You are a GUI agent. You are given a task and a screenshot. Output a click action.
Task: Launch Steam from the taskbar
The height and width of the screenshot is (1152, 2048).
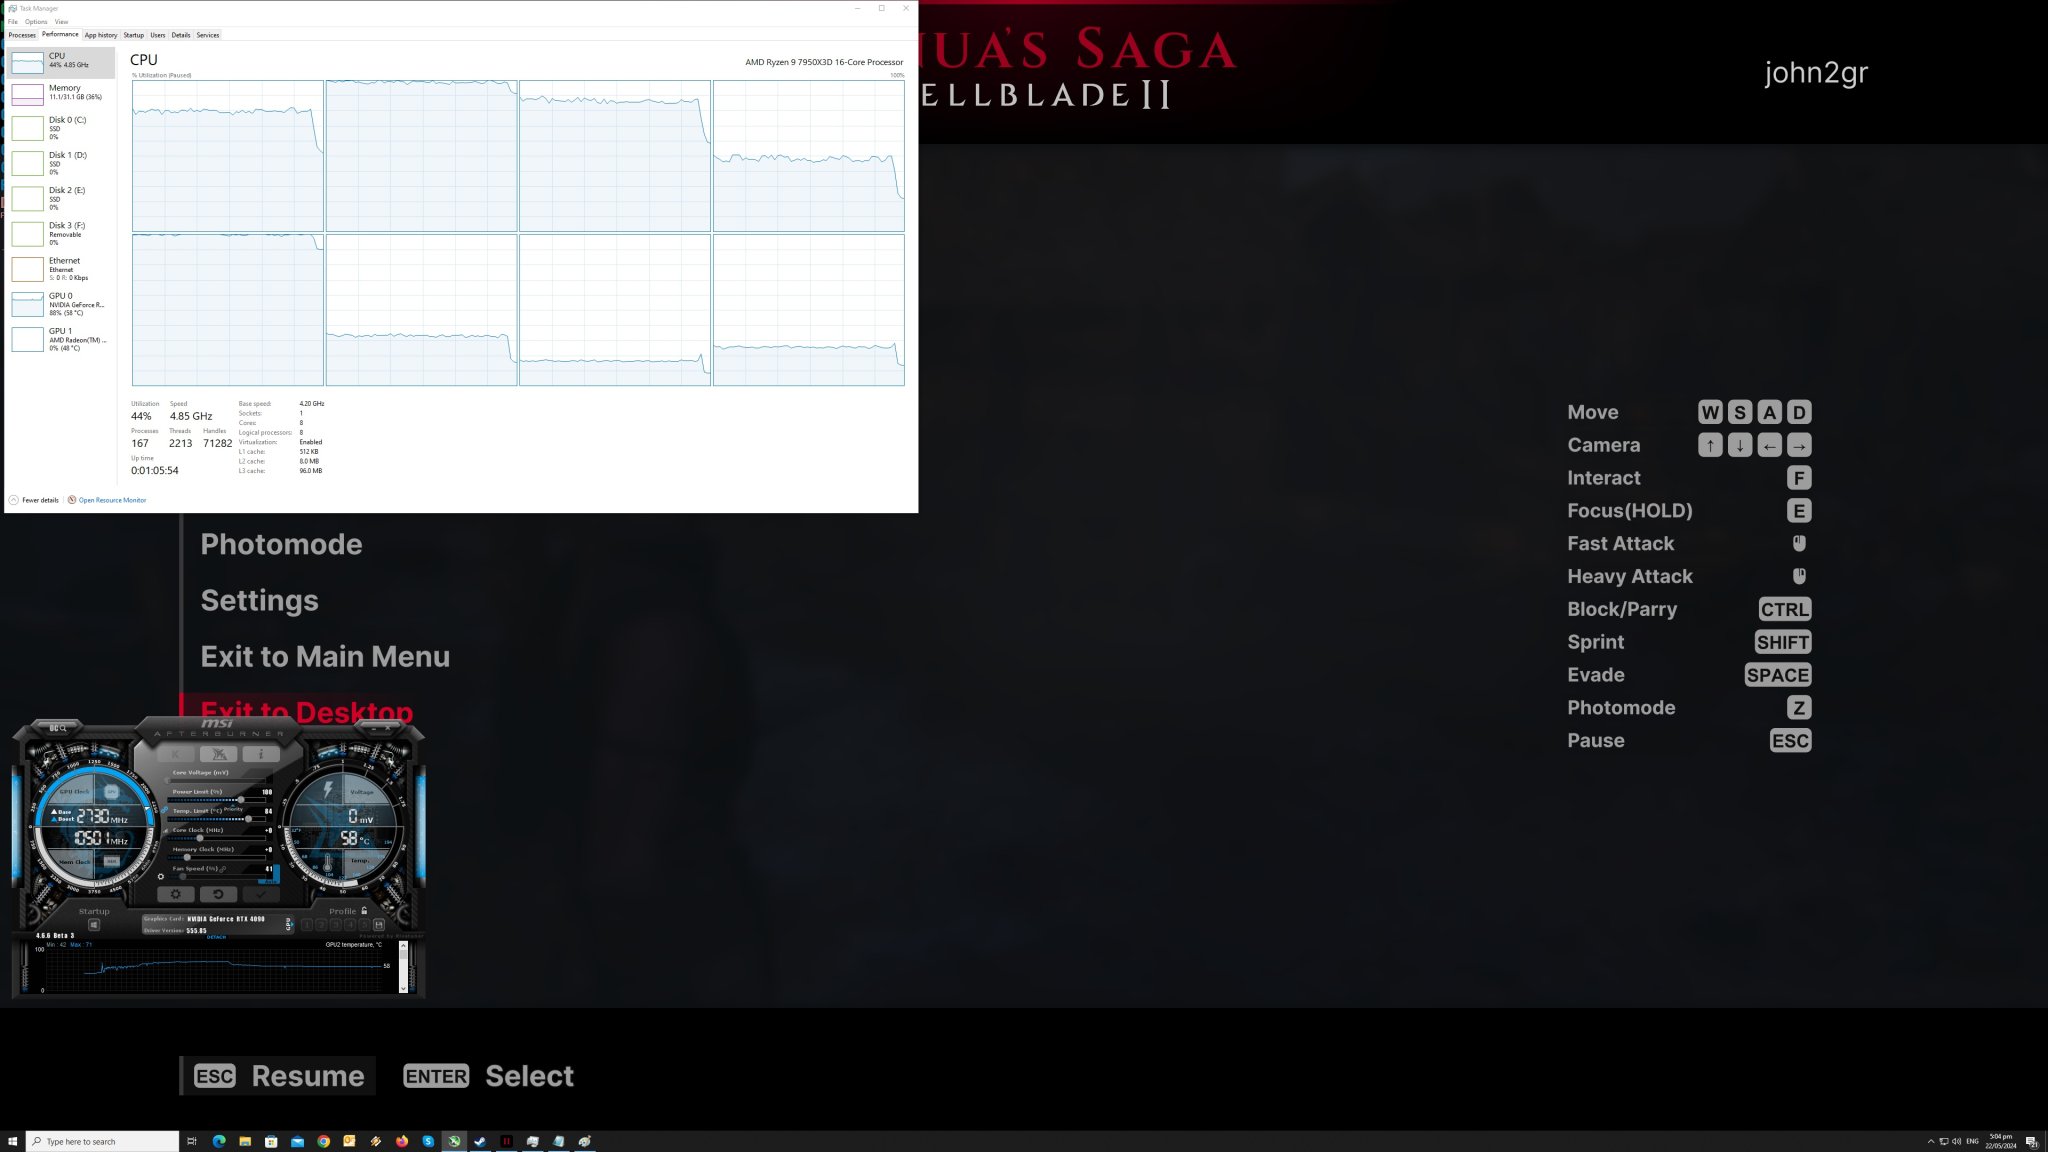[479, 1141]
